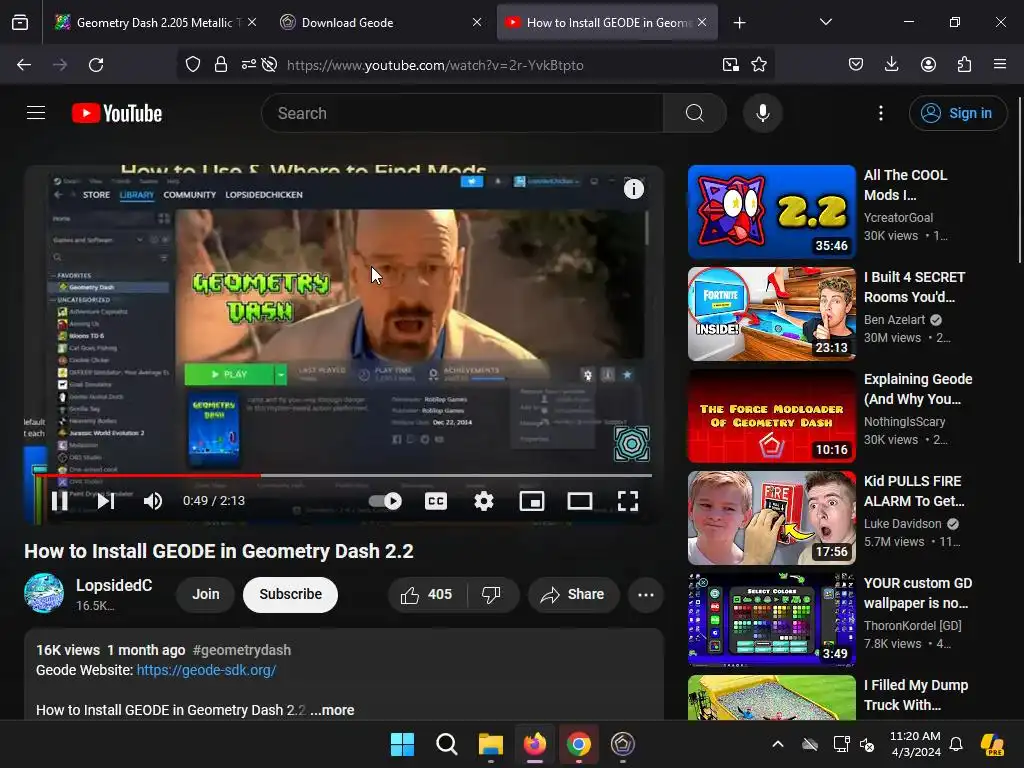
Task: Focus the YouTube search field
Action: tap(462, 114)
